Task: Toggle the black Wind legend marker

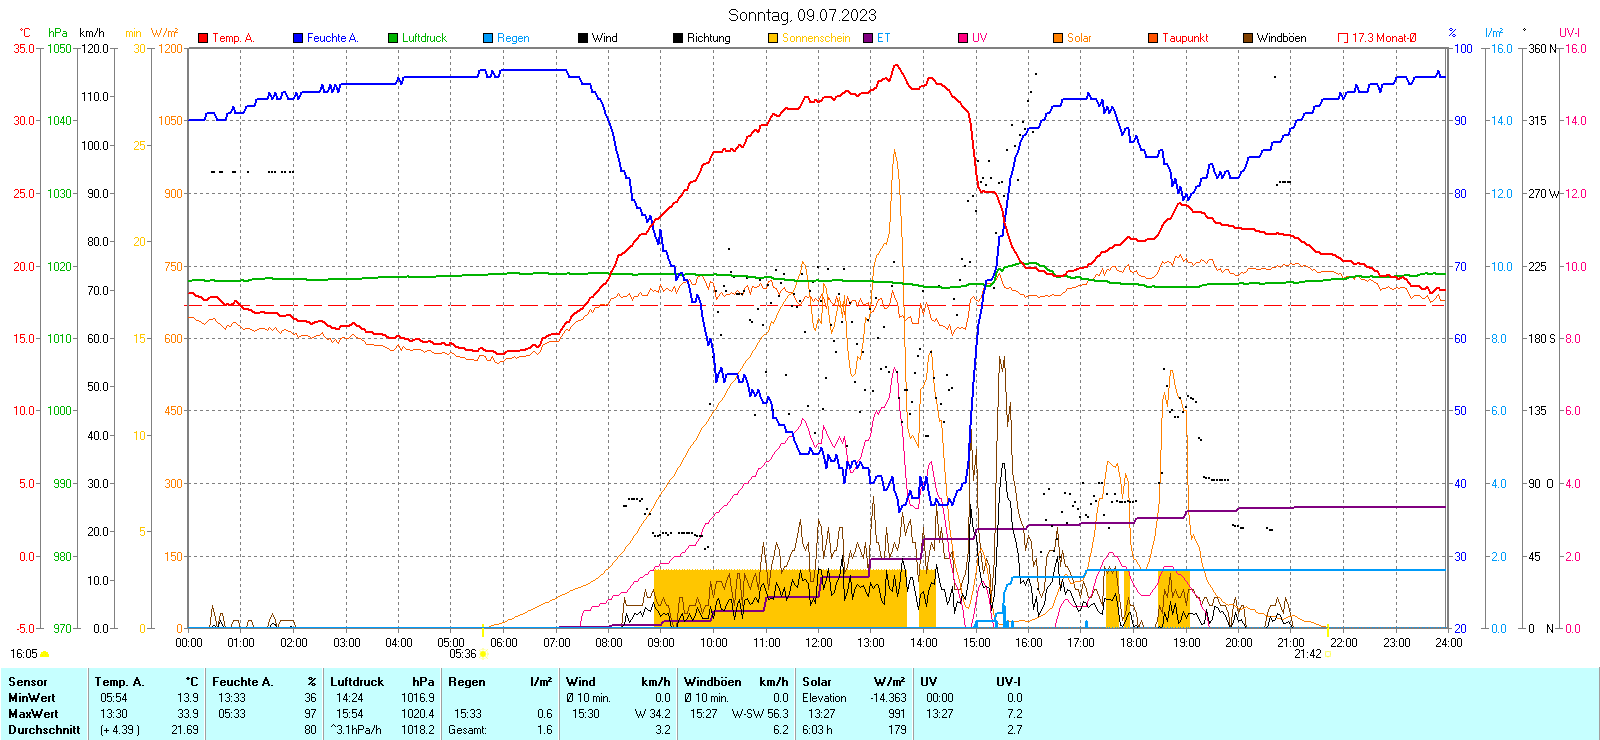Action: (583, 38)
